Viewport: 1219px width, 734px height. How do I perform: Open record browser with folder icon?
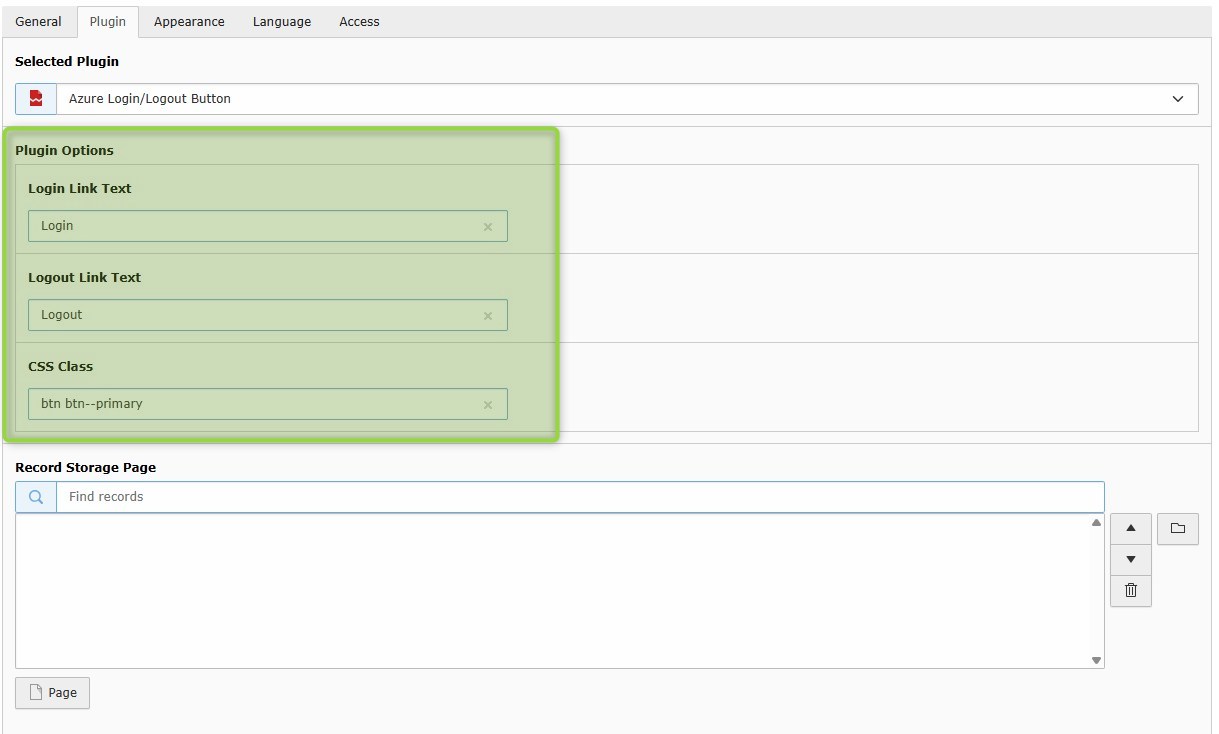[x=1177, y=528]
